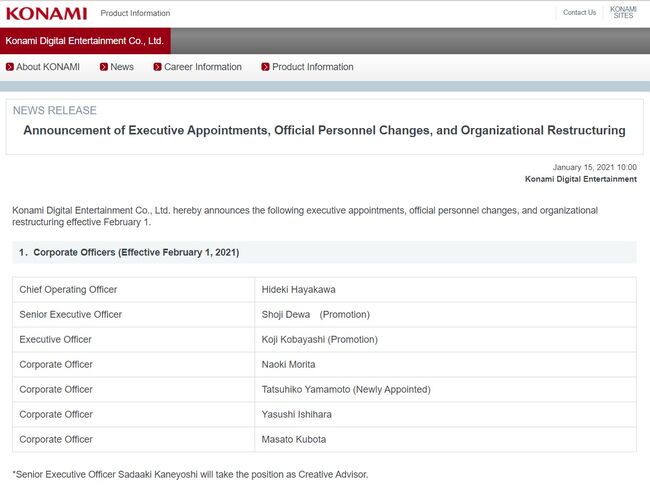
Task: Open the Career Information page
Action: tap(203, 67)
